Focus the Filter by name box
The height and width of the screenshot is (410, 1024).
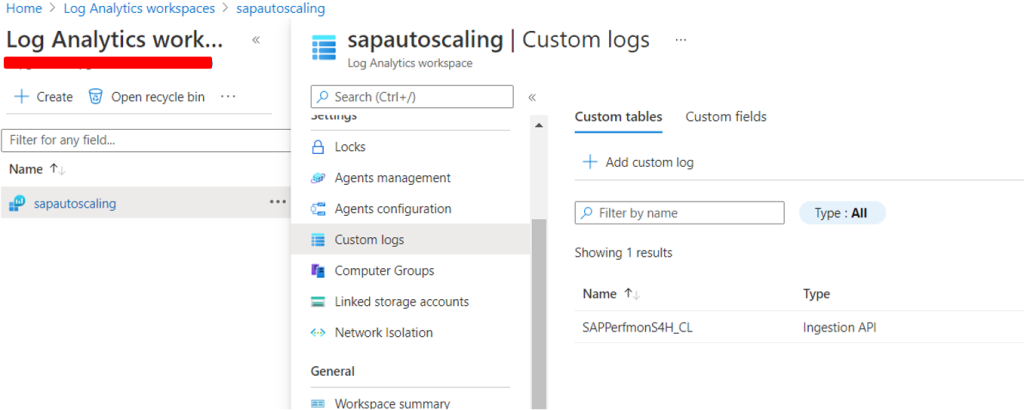point(679,213)
